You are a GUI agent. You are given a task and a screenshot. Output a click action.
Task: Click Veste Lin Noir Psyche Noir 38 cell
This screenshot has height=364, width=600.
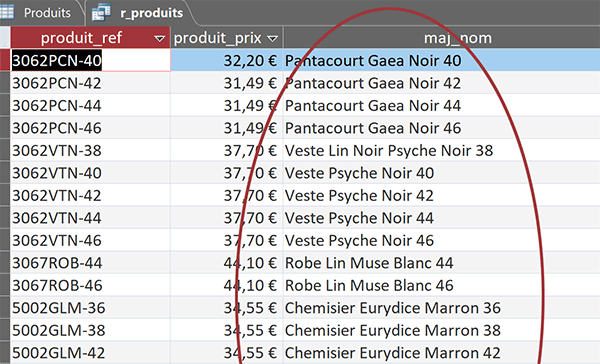(x=442, y=150)
